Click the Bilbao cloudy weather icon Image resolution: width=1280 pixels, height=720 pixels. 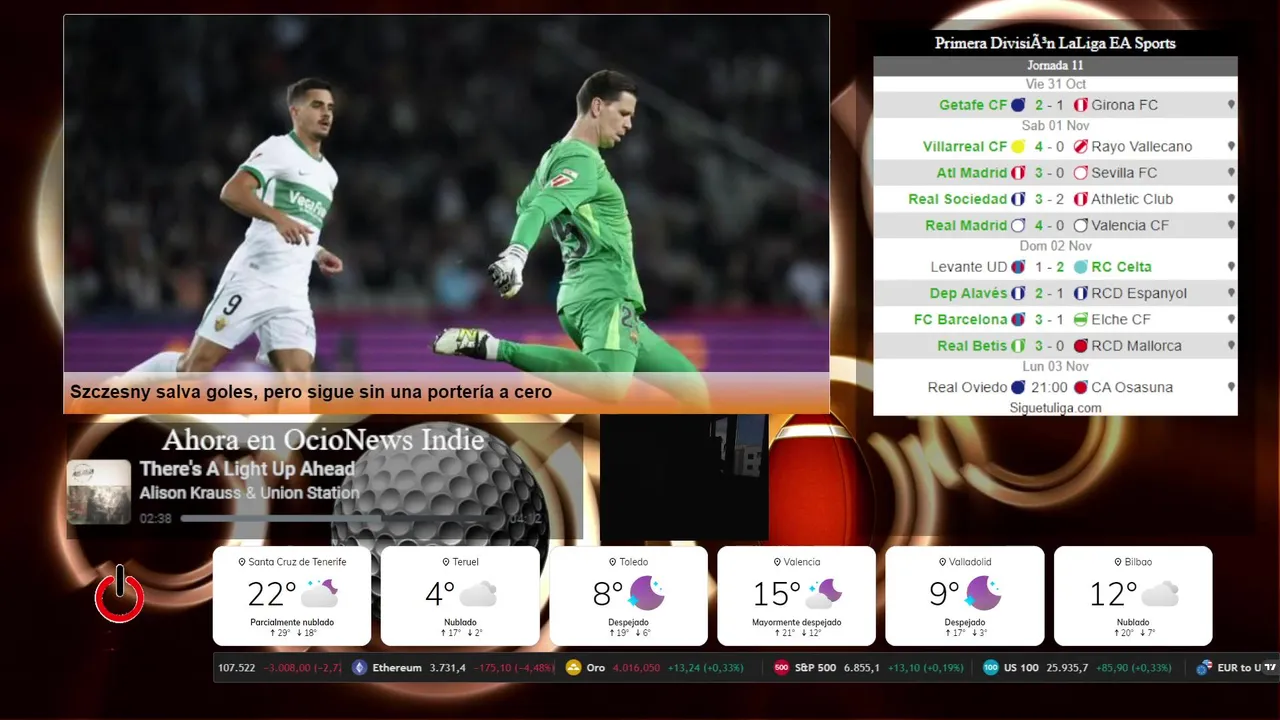pos(1160,594)
